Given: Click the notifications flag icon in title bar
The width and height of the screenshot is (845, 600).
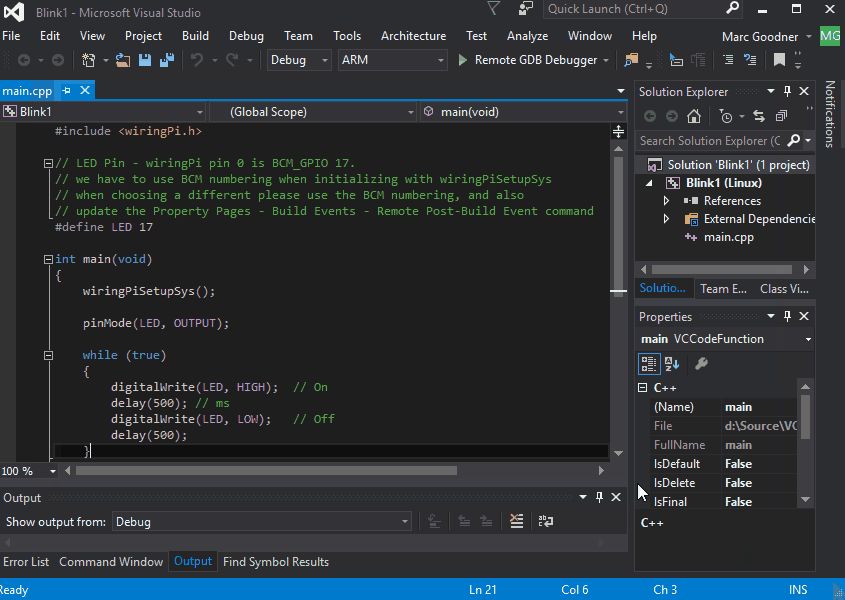Looking at the screenshot, I should point(493,9).
